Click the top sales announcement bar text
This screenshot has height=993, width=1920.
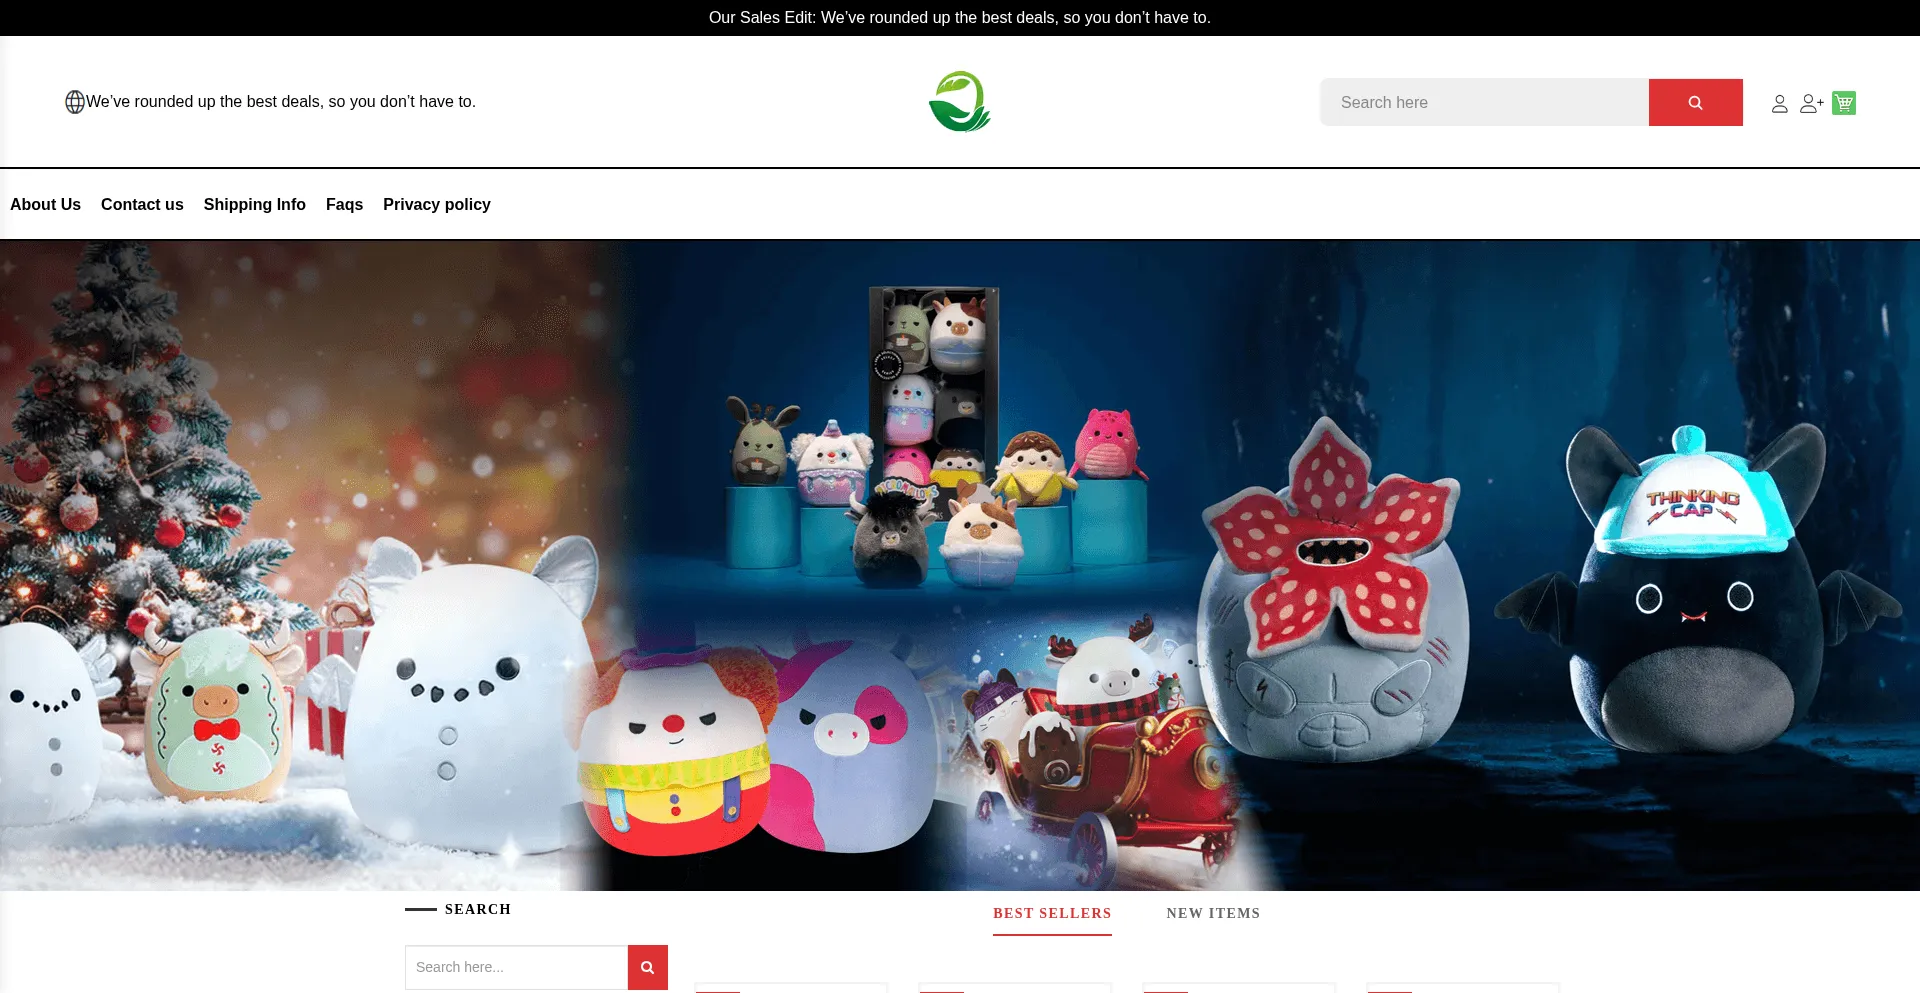pos(960,18)
